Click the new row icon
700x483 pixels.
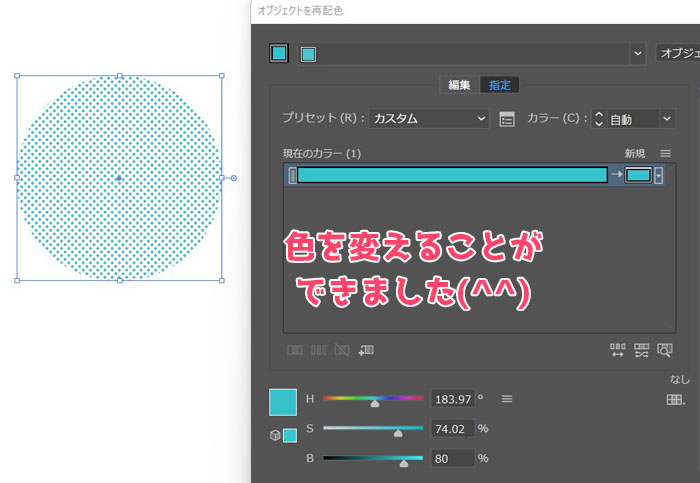click(366, 350)
